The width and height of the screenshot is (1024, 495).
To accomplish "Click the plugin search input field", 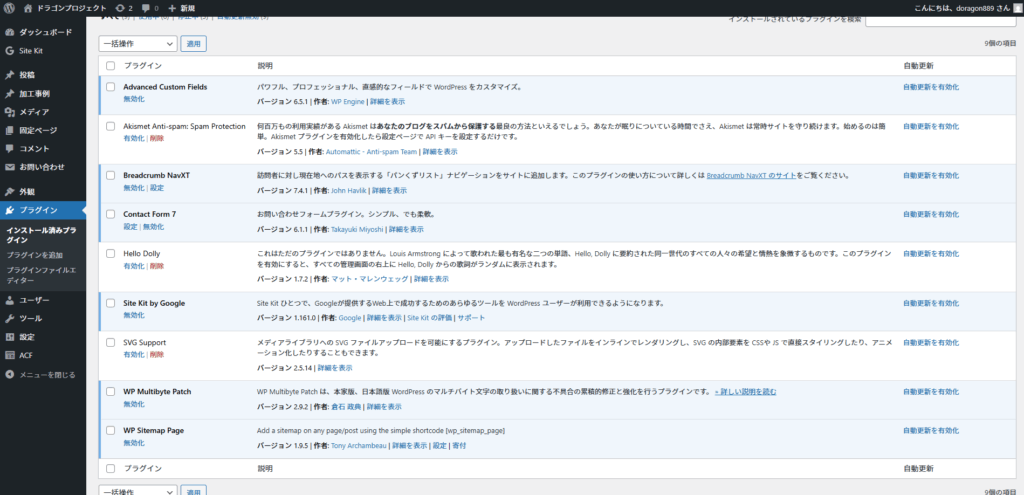I will pyautogui.click(x=942, y=20).
